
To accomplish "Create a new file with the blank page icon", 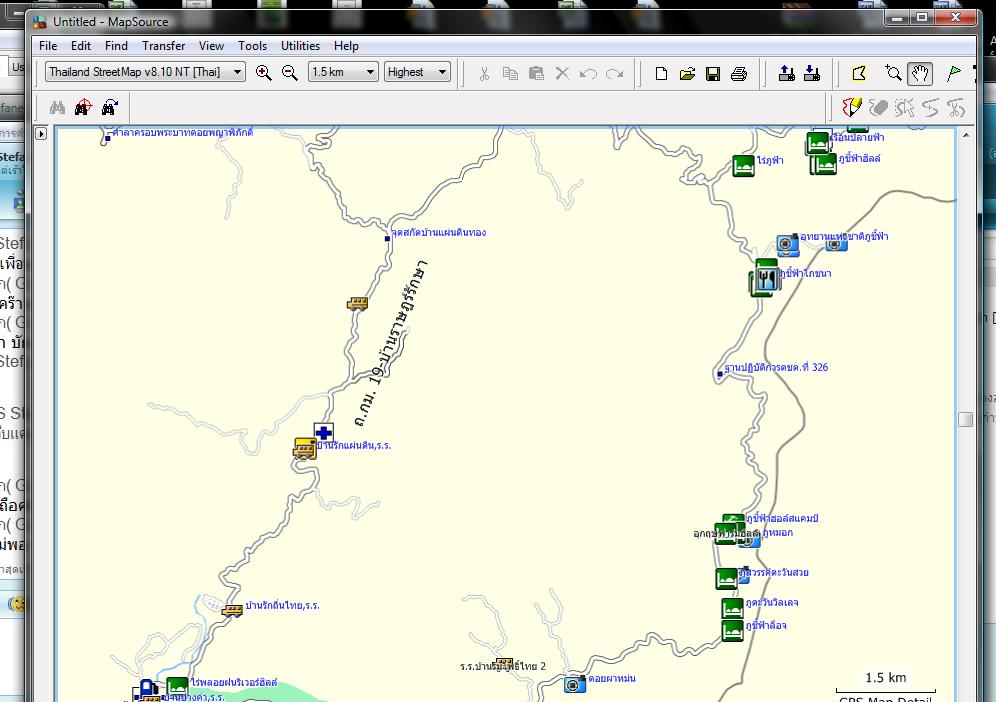I will [661, 73].
